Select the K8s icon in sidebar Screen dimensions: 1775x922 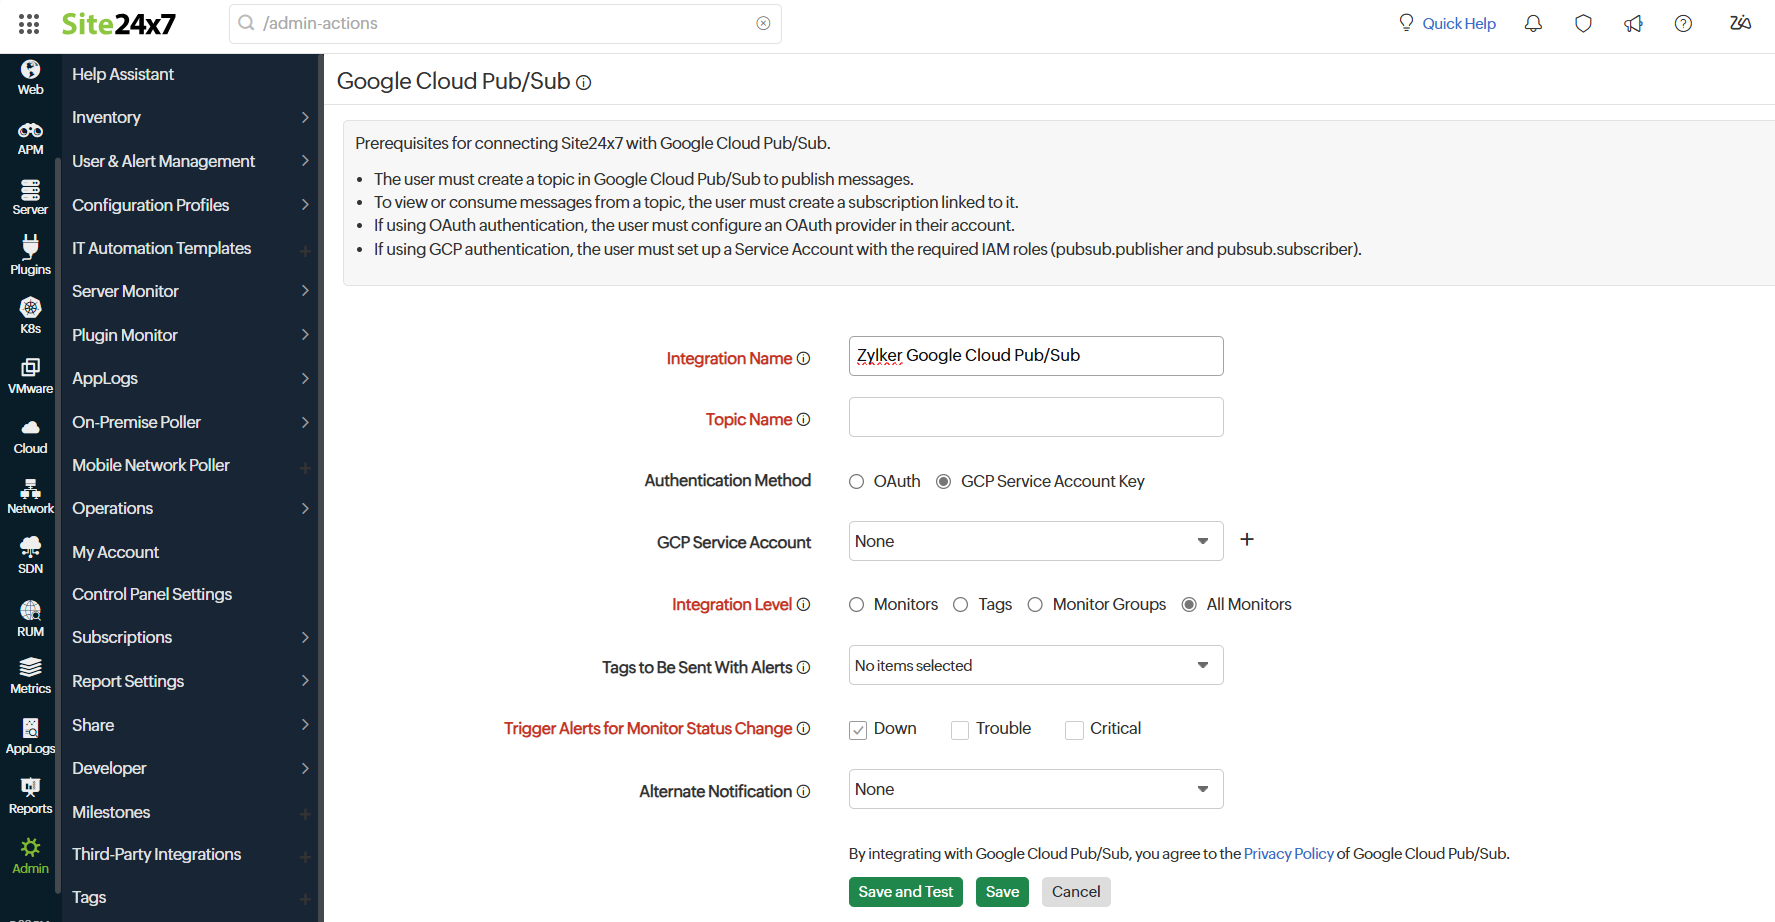tap(30, 315)
